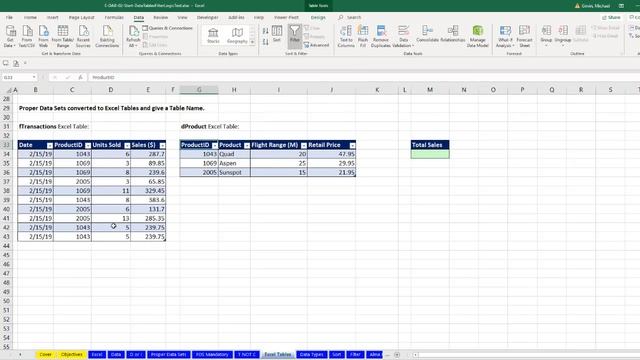Click the Share button

[x=611, y=18]
